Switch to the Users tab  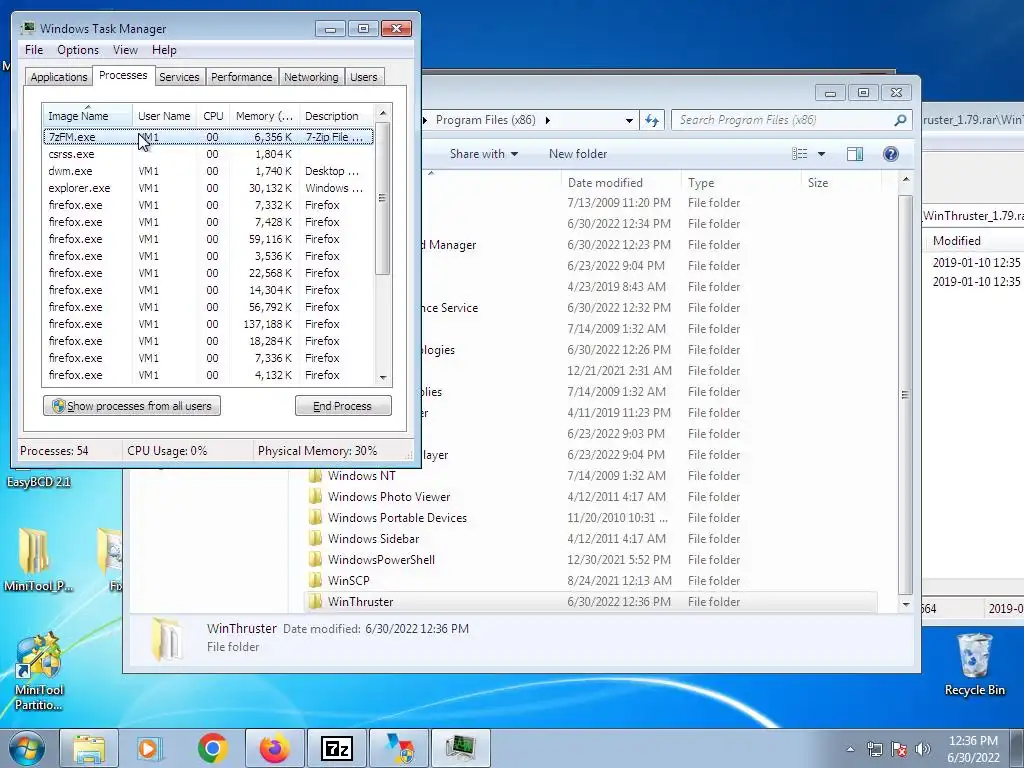click(x=363, y=77)
